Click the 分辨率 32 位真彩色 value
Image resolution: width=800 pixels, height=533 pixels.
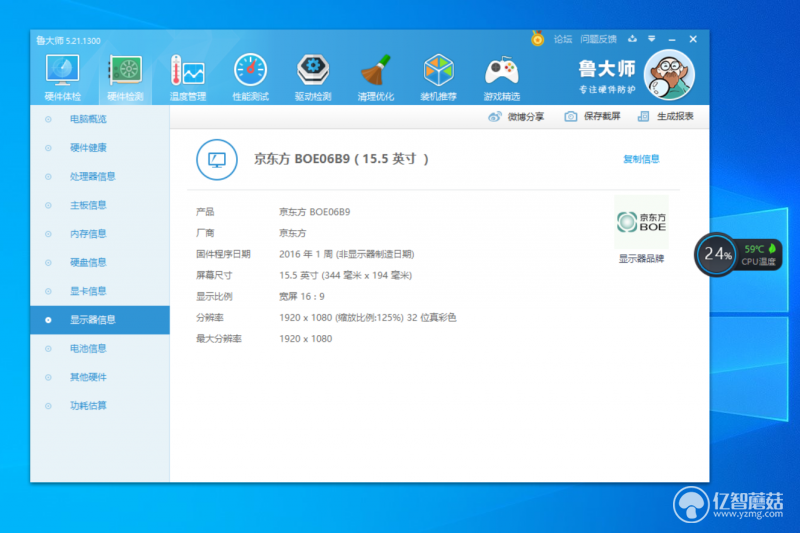(x=368, y=318)
